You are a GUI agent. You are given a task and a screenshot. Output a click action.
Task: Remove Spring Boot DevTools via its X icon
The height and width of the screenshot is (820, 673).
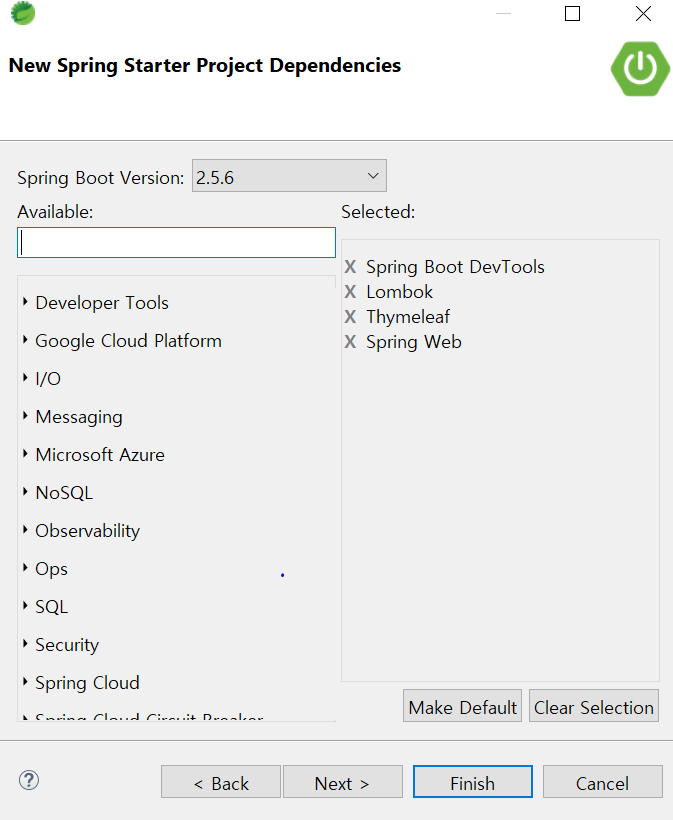pyautogui.click(x=350, y=267)
